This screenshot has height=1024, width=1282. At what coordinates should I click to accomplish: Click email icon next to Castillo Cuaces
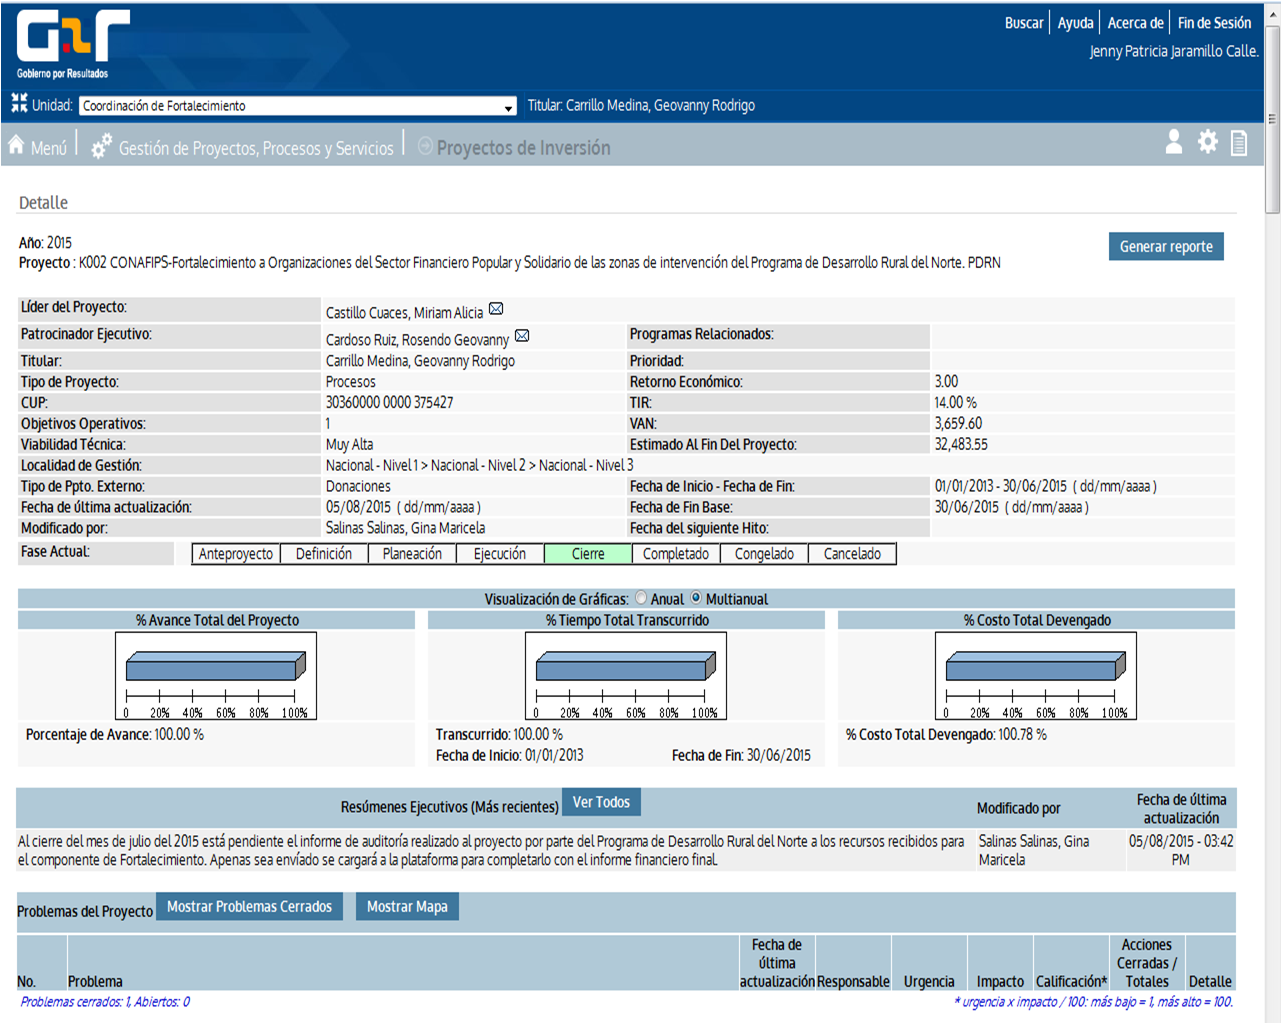click(x=496, y=309)
